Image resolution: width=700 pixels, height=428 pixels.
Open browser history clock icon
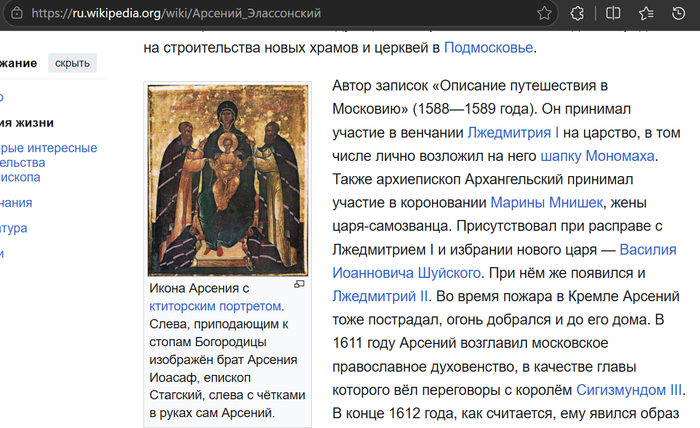click(679, 13)
